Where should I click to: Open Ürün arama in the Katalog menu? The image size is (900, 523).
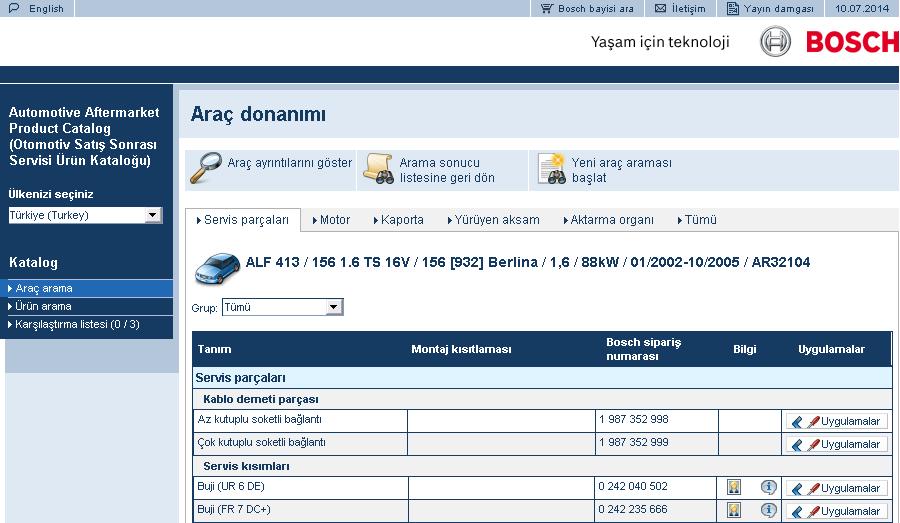(44, 306)
